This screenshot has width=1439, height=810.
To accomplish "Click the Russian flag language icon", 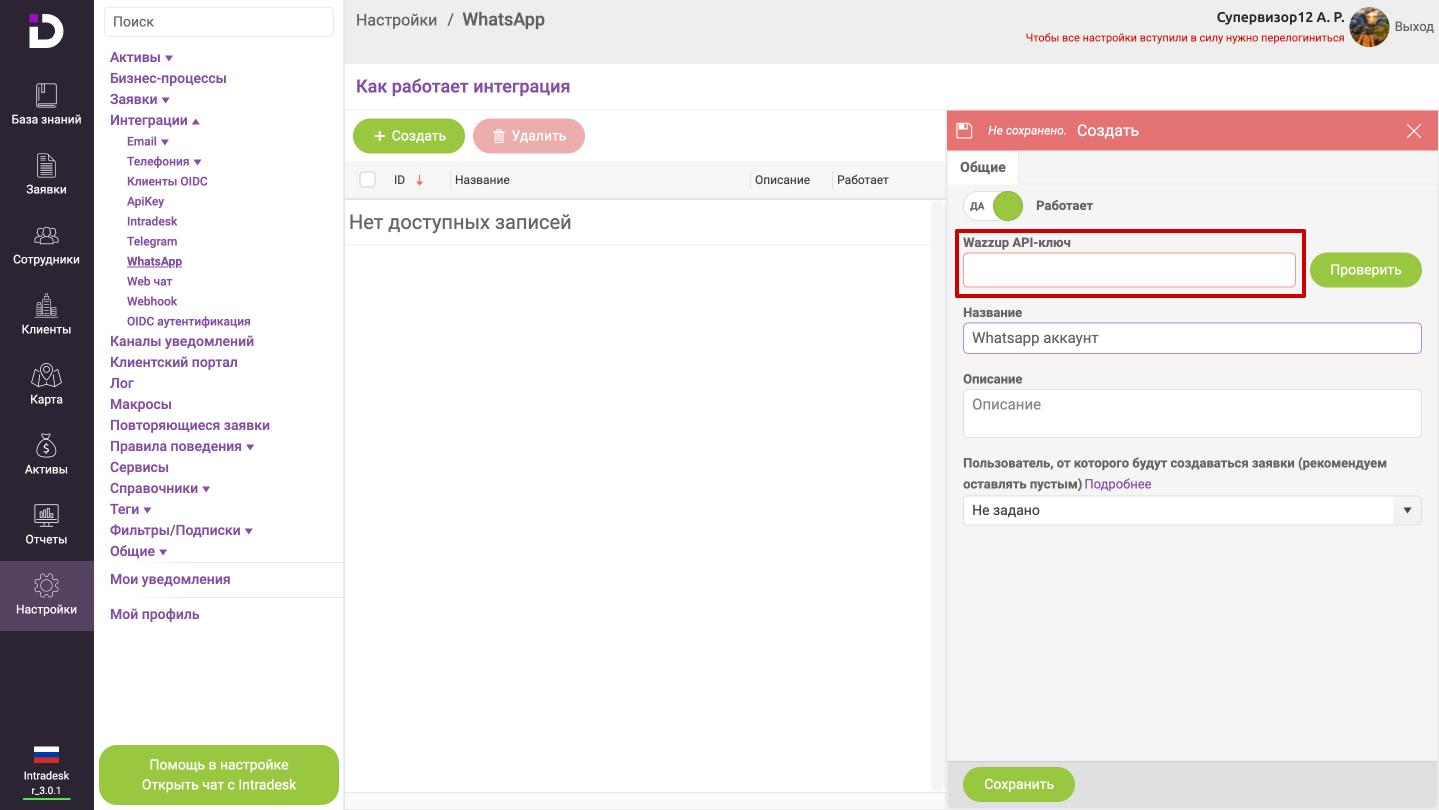I will coord(46,755).
